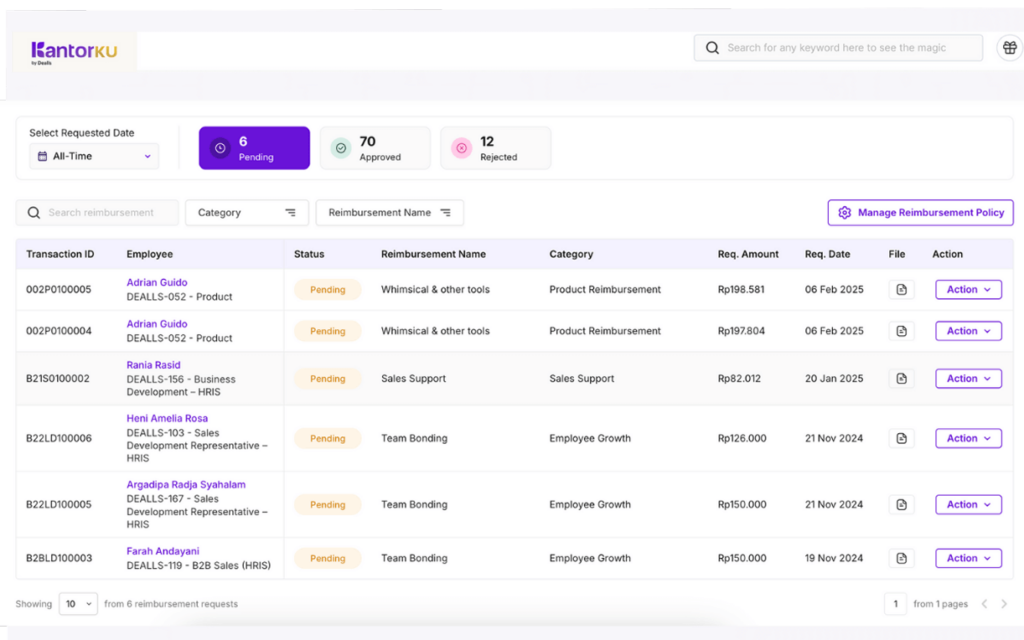
Task: Click the Search reimbursement input field
Action: pos(100,212)
